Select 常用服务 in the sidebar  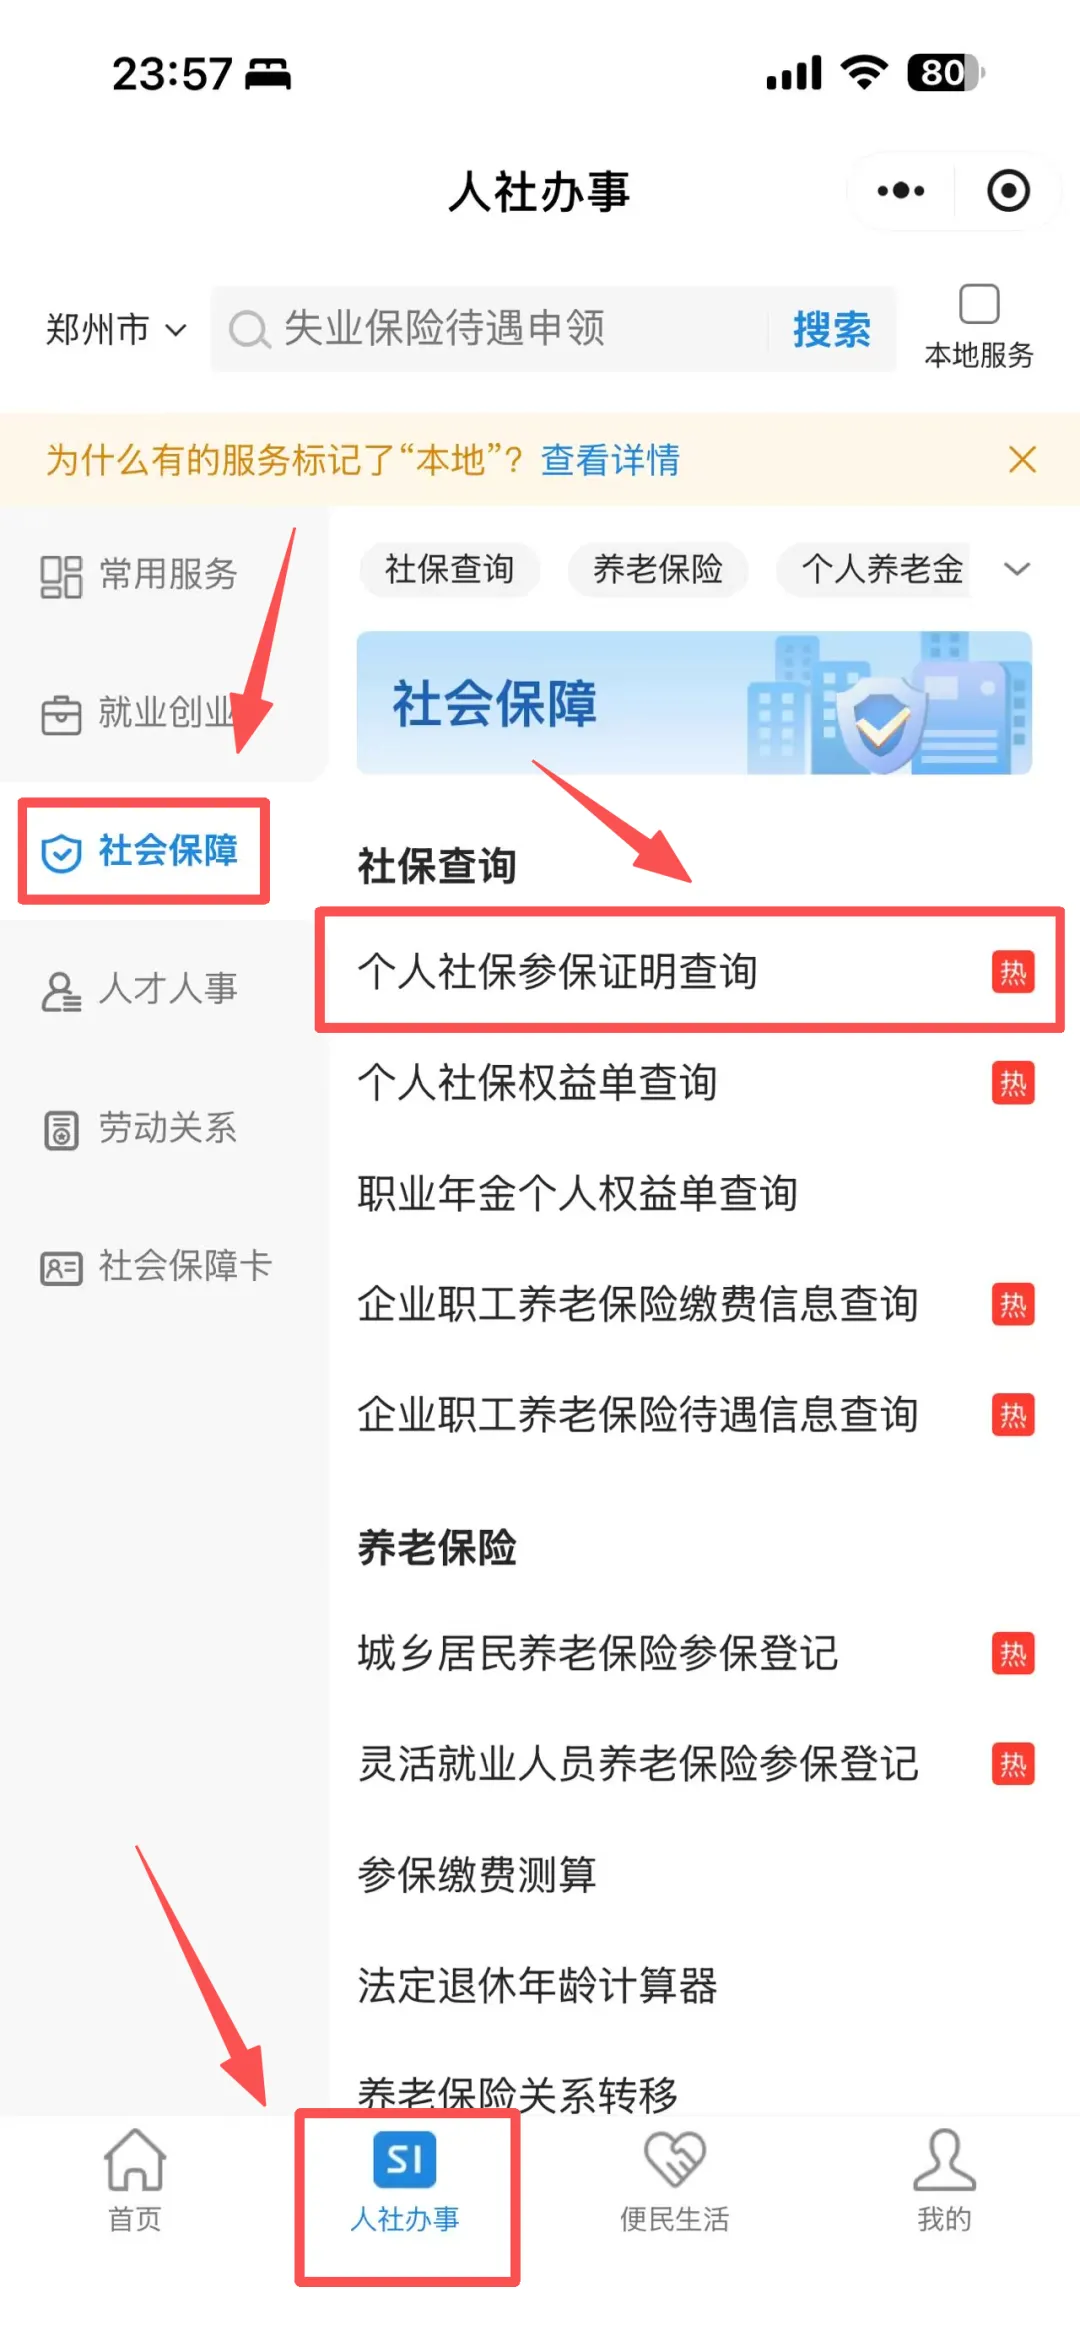(139, 575)
